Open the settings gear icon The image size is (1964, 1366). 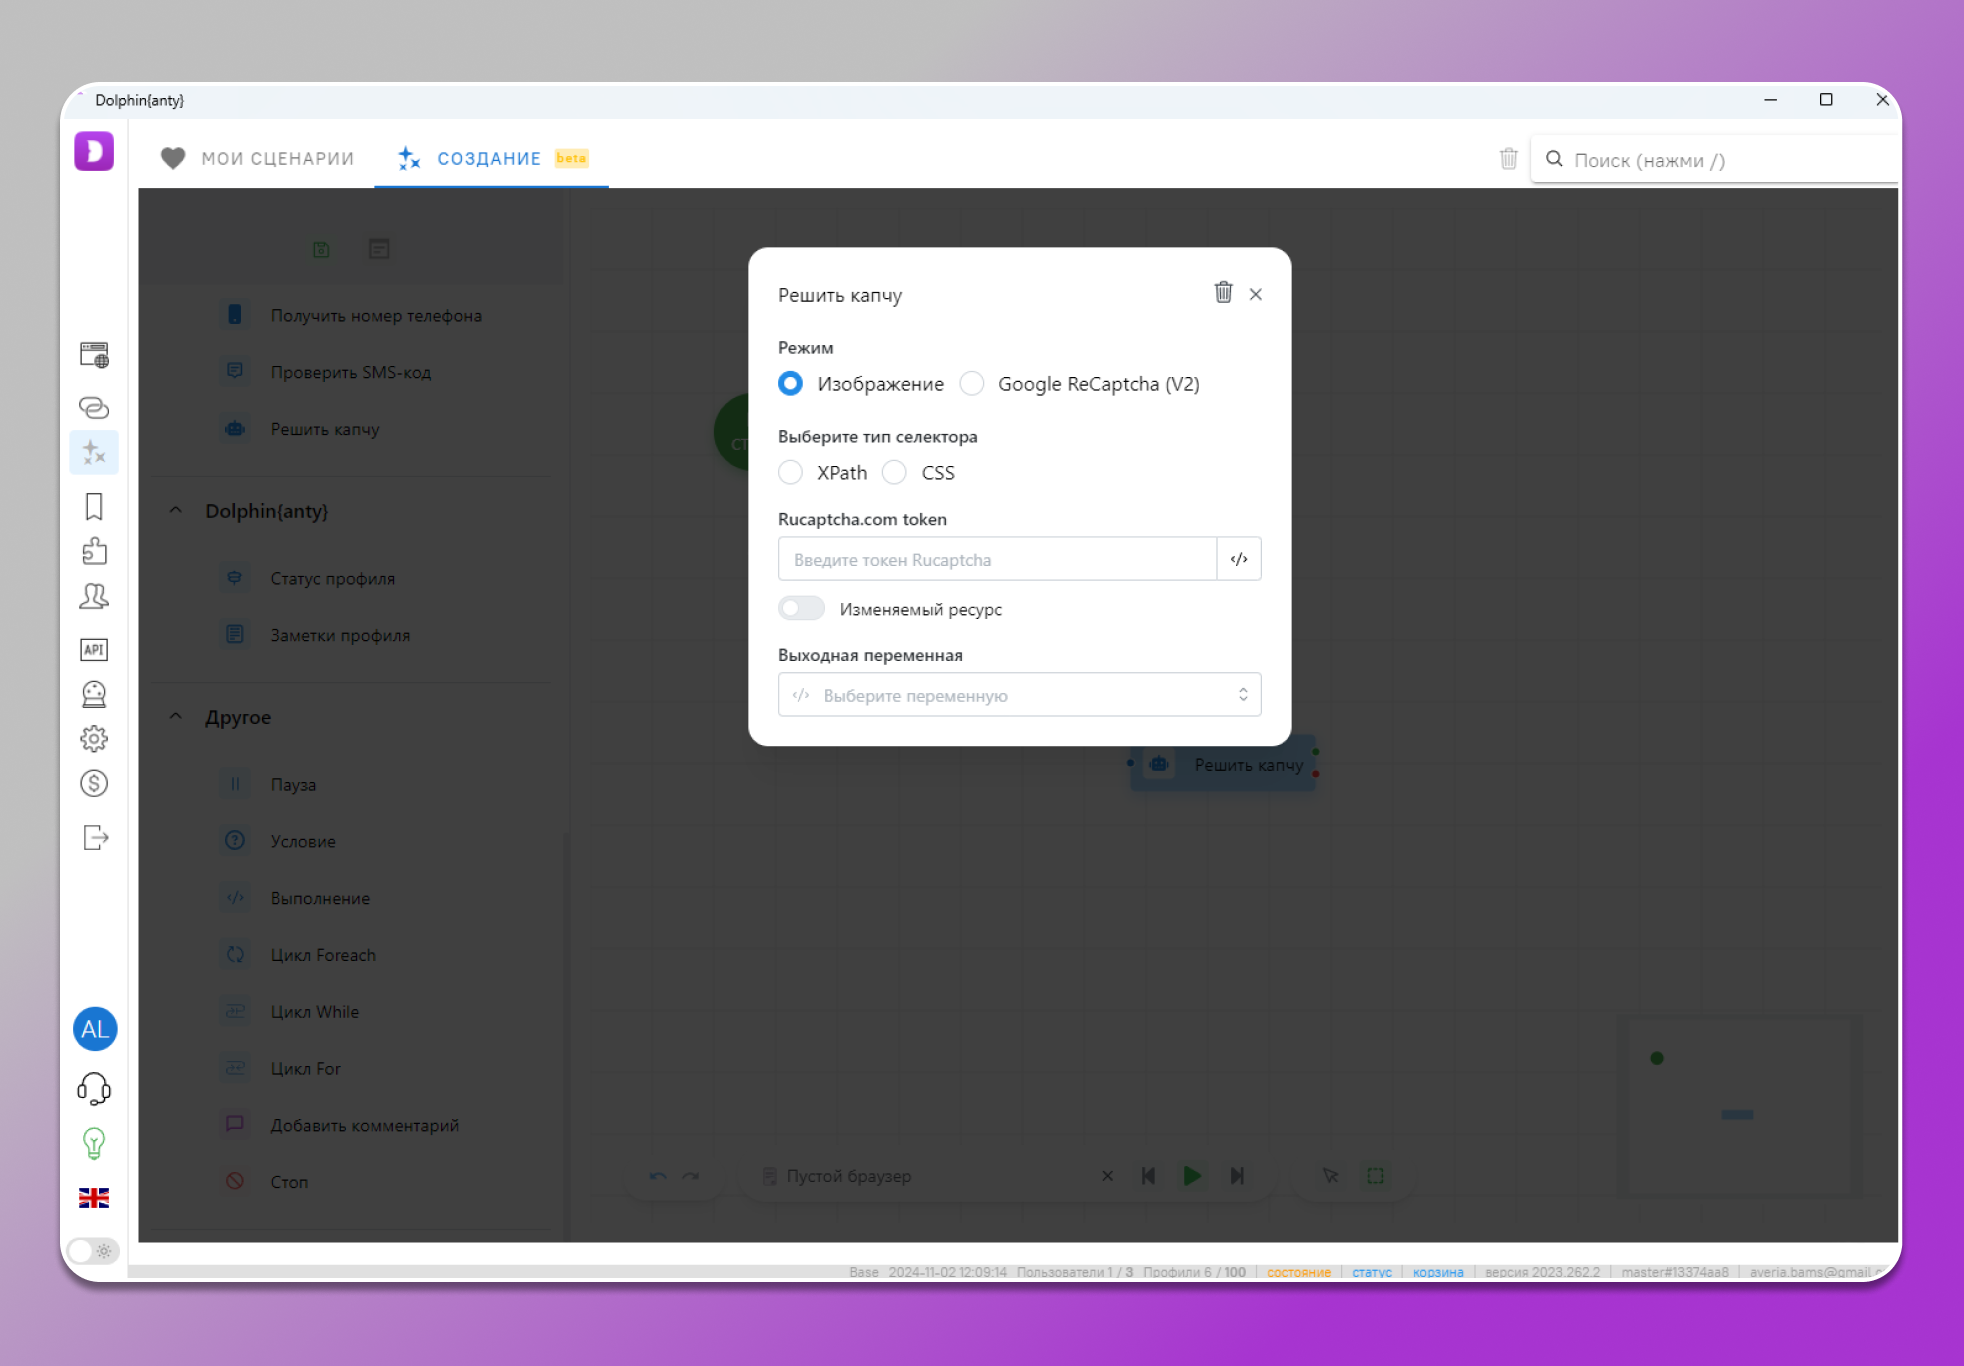pyautogui.click(x=94, y=738)
